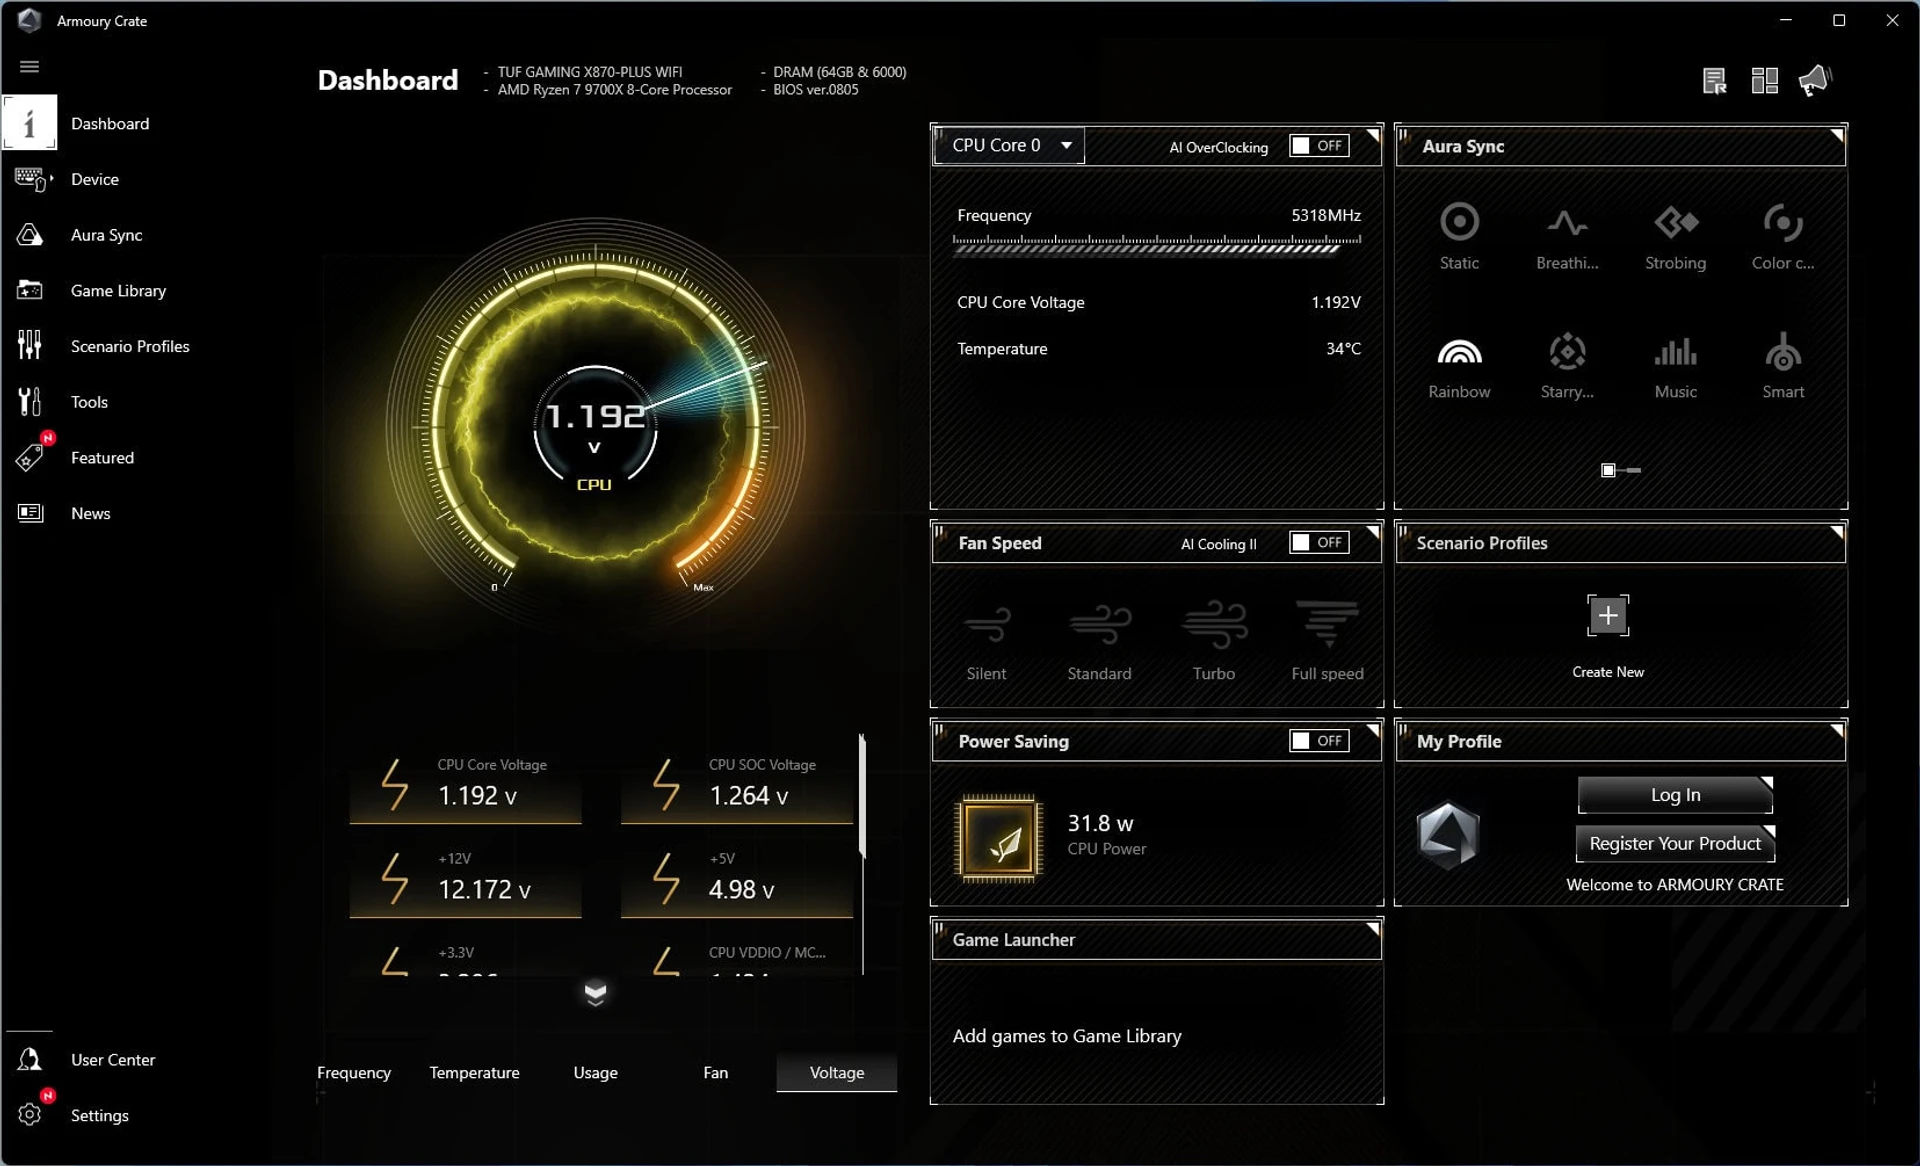1920x1166 pixels.
Task: Select the Voltage tab
Action: tap(837, 1072)
